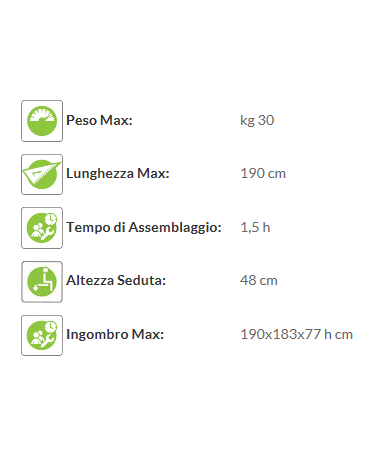Click the assembly time icon beside Tempo di Assemblaggio
370x474 pixels.
pyautogui.click(x=42, y=228)
